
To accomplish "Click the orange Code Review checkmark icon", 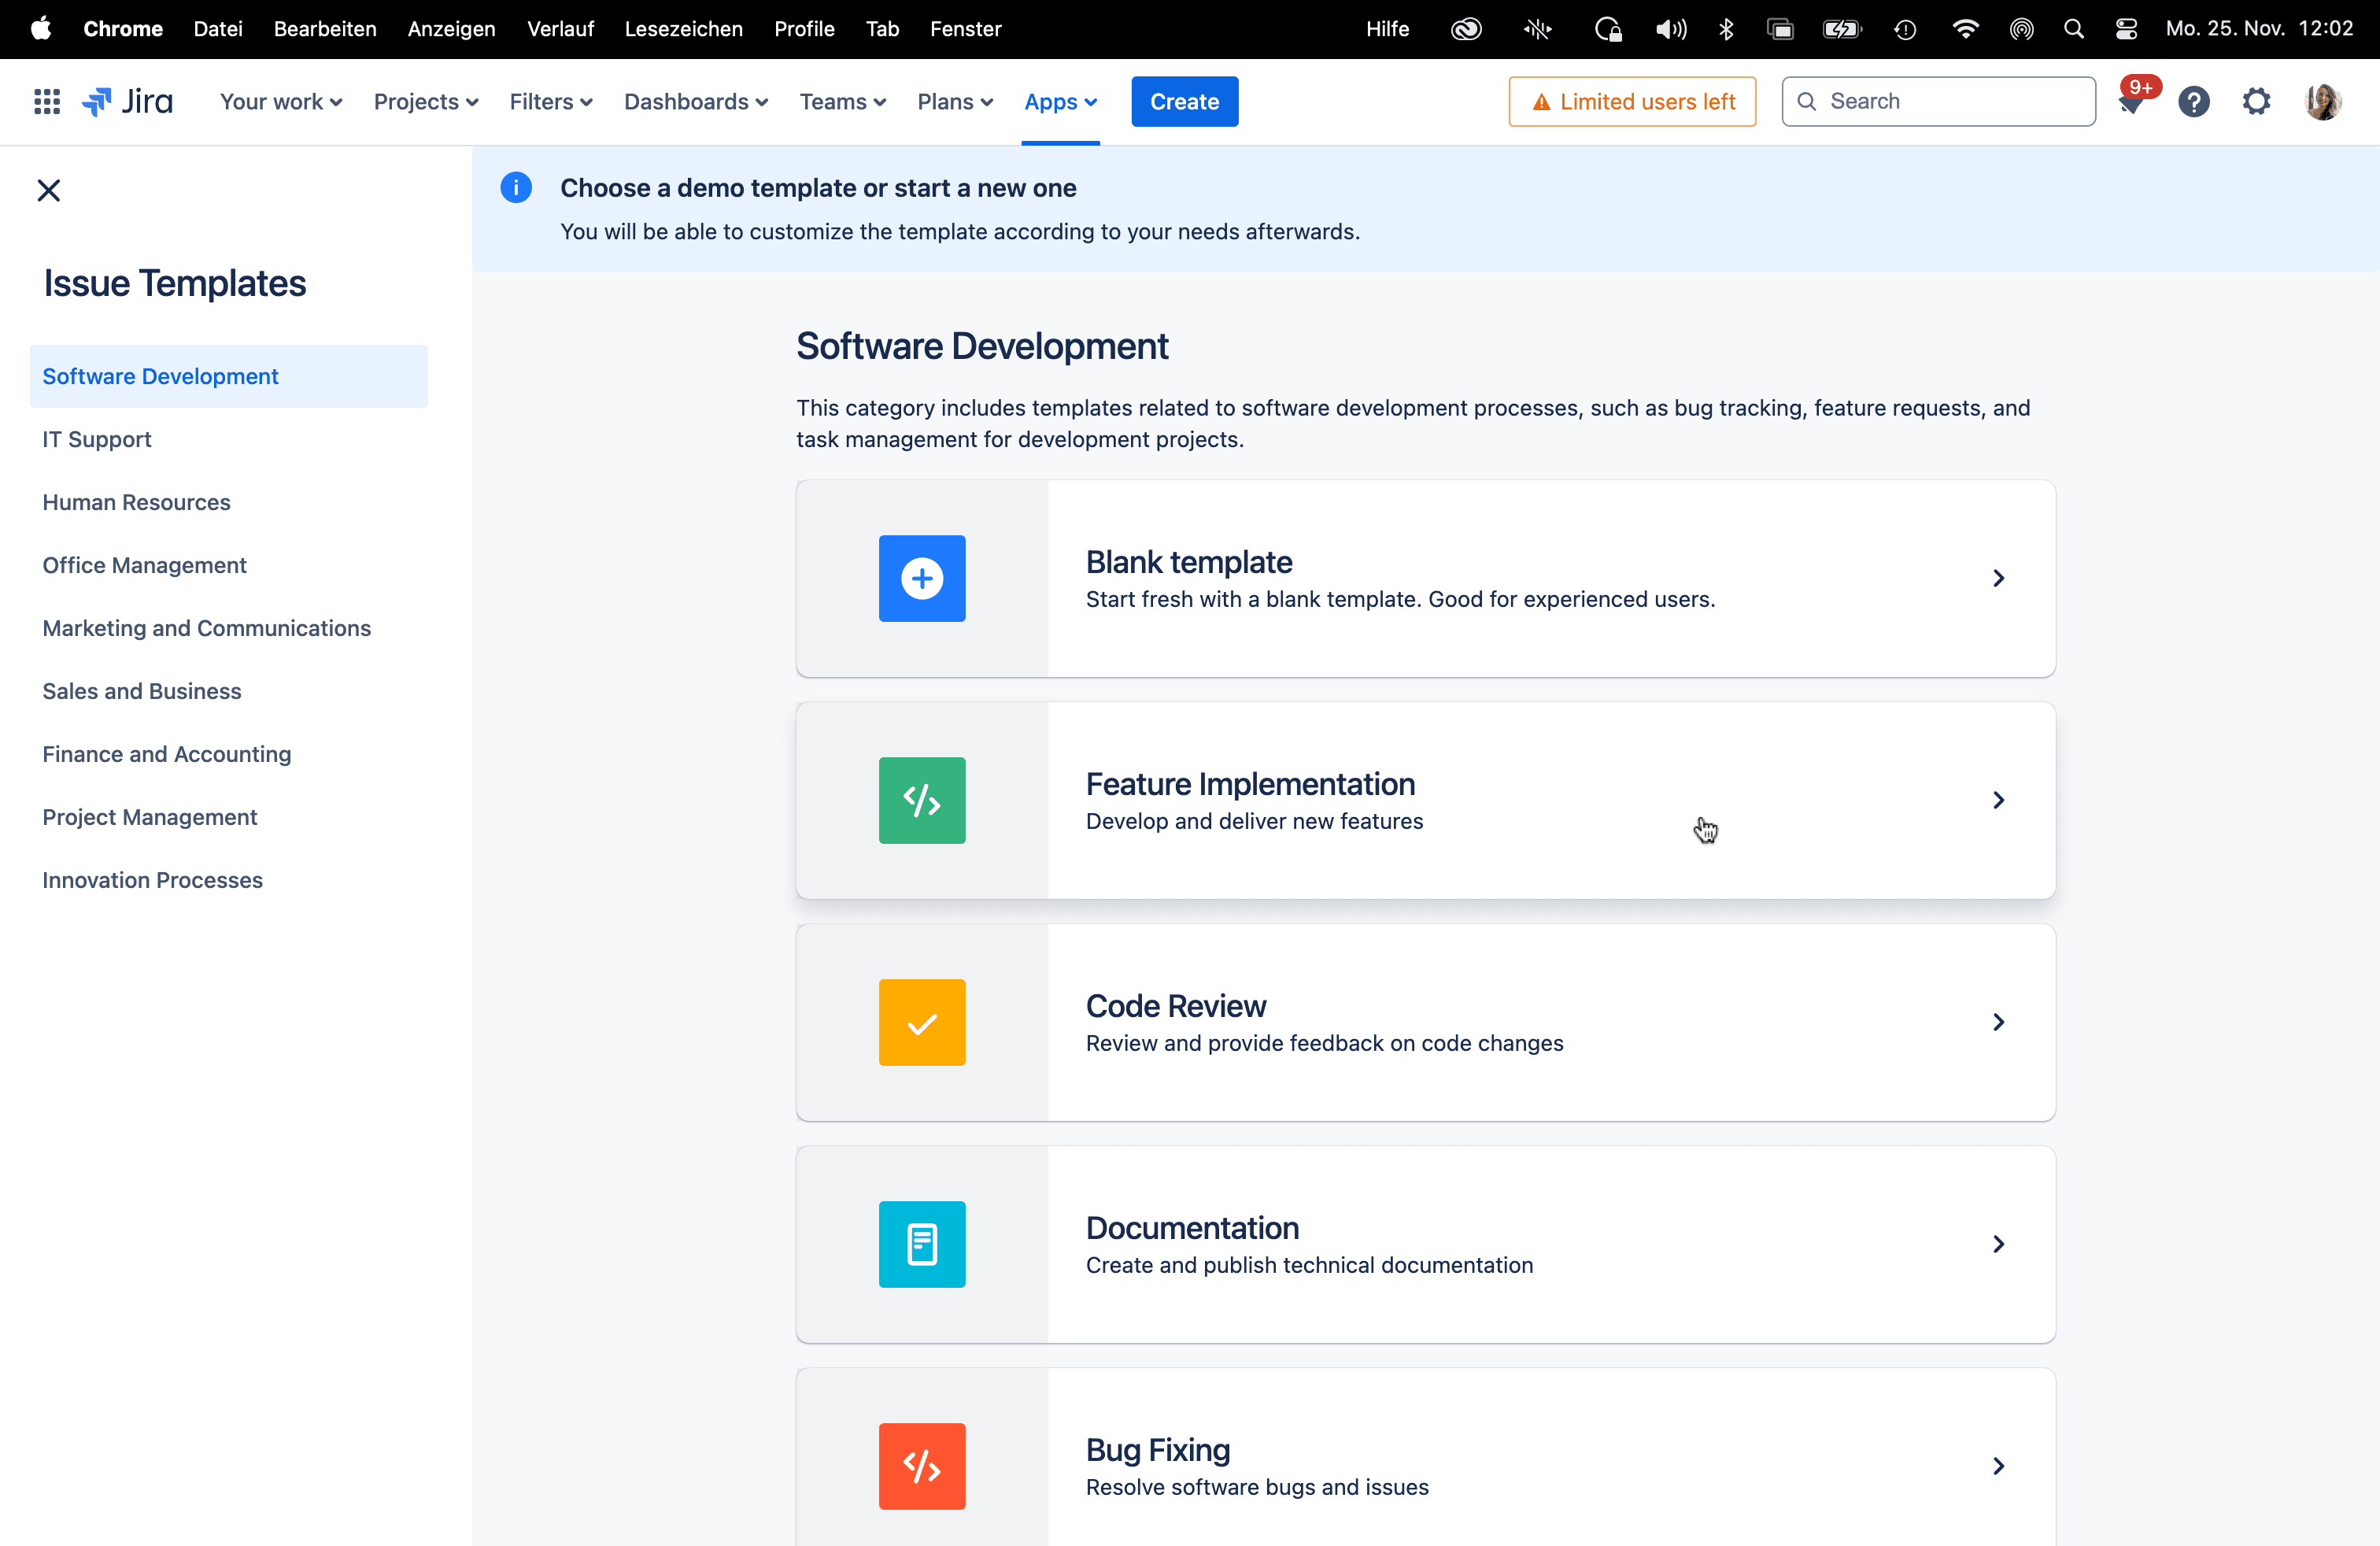I will (x=921, y=1022).
